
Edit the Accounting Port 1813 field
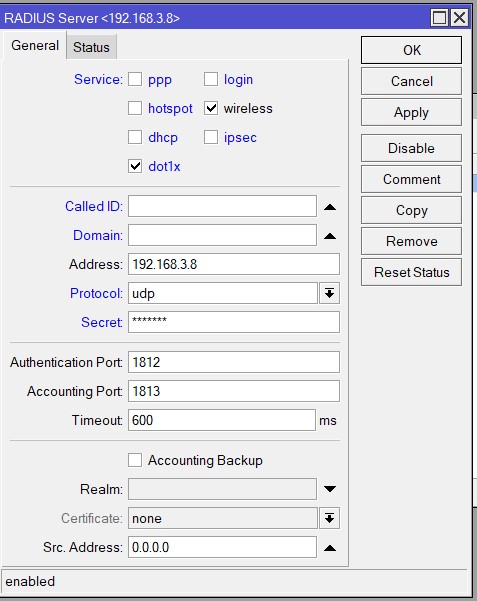(234, 391)
